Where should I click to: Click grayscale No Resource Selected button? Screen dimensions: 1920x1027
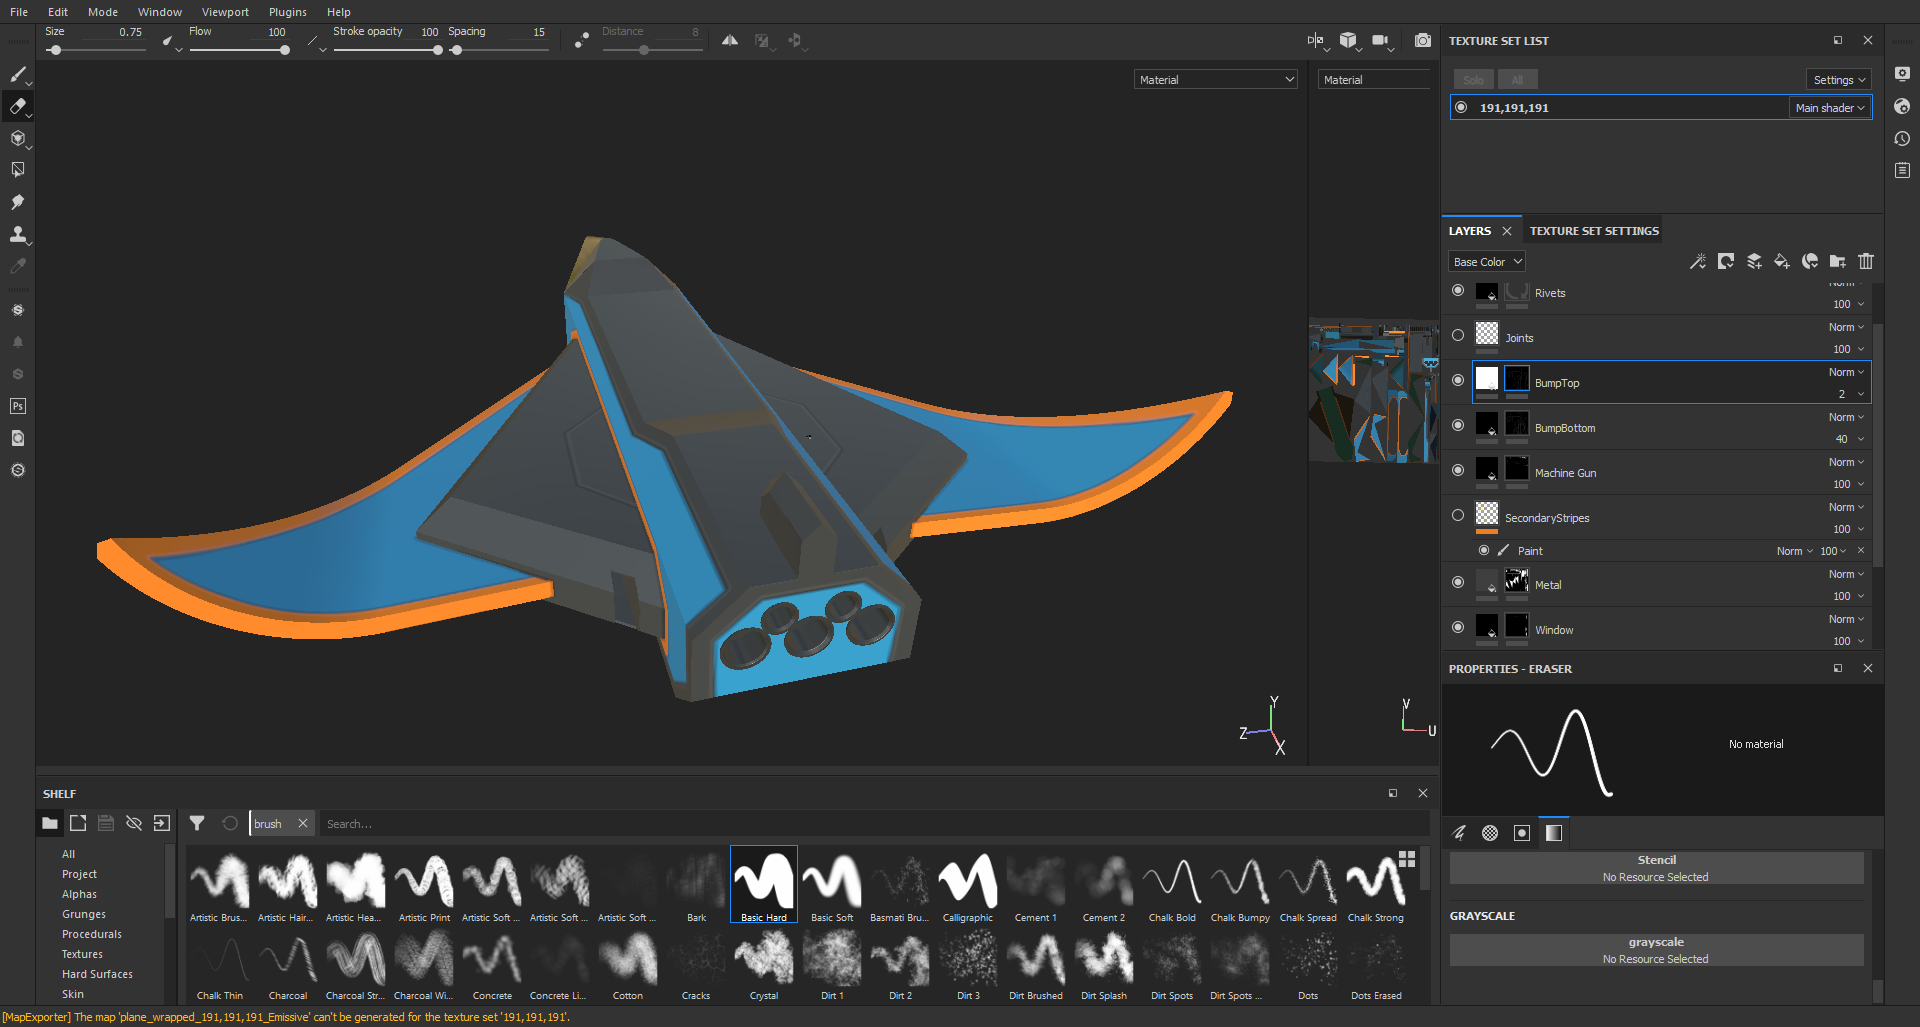pos(1656,950)
